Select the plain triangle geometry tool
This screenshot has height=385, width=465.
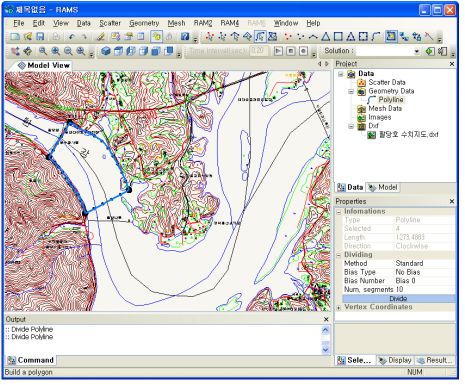[326, 37]
